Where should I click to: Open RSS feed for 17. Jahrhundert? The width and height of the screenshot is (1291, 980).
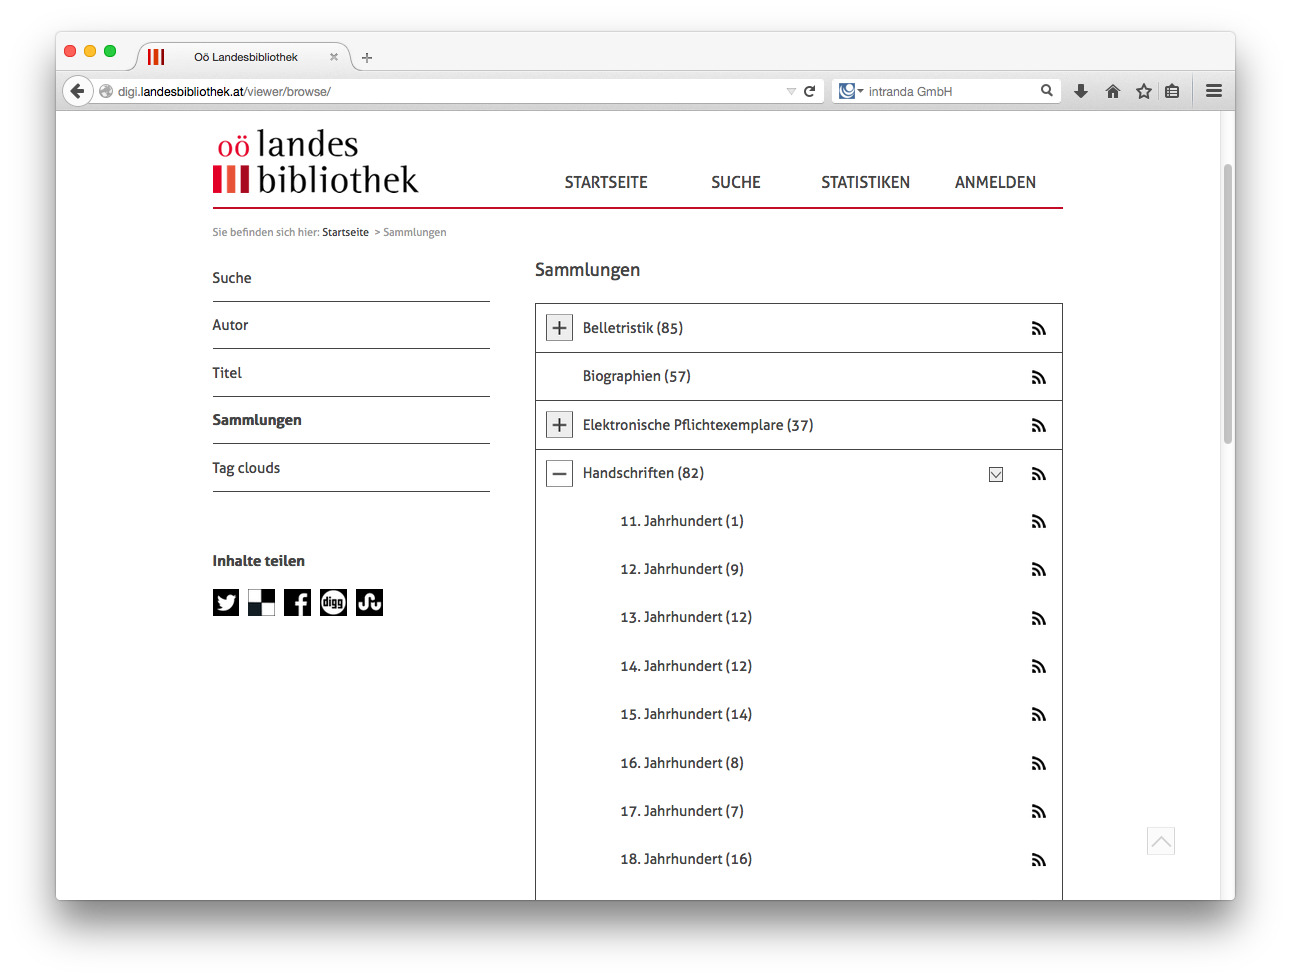coord(1039,812)
